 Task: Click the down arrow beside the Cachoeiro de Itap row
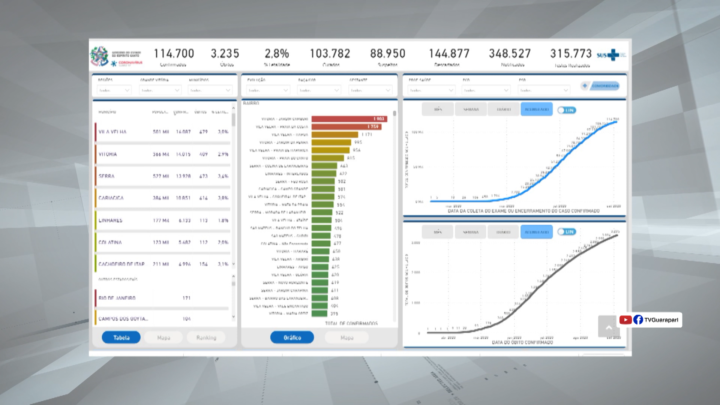(x=233, y=264)
